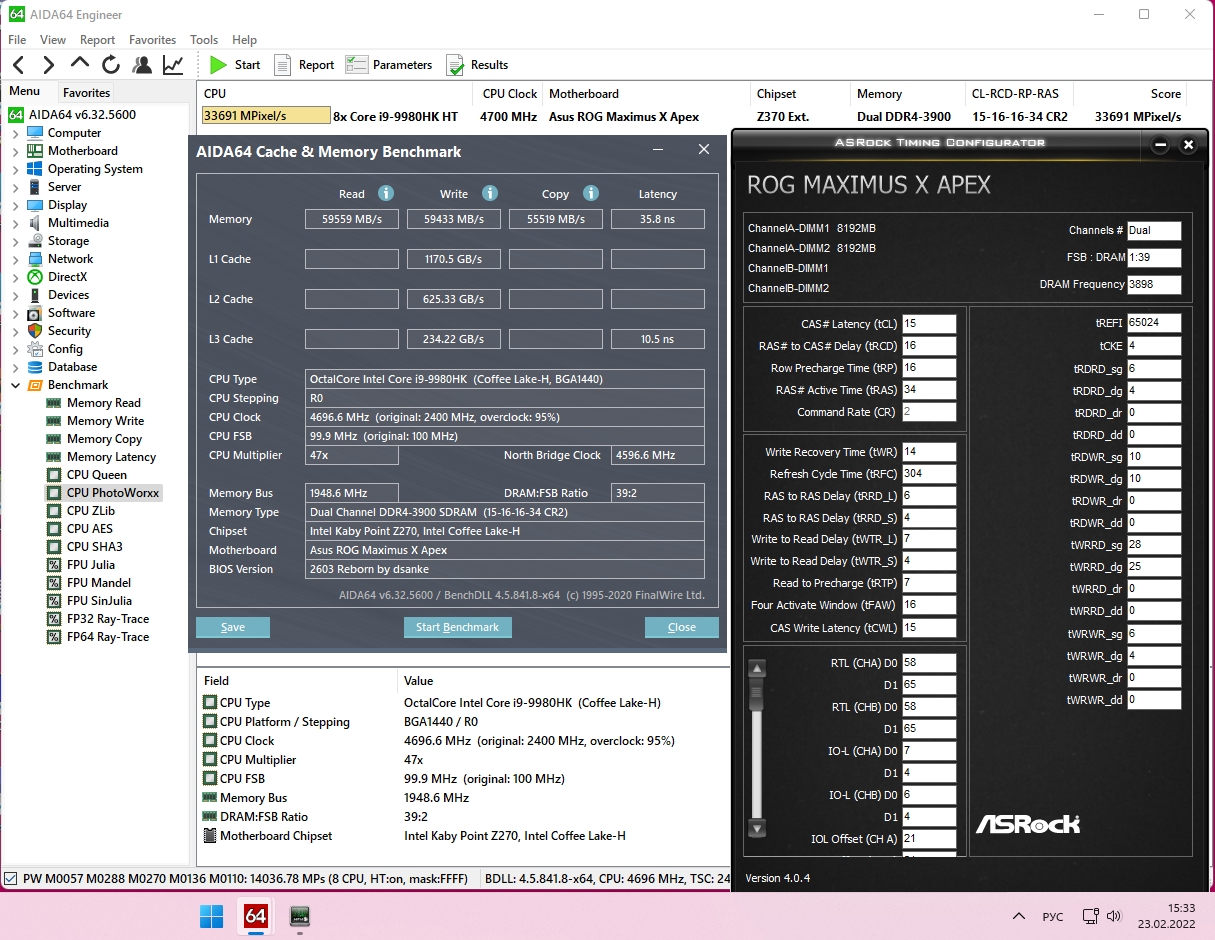This screenshot has height=940, width=1215.
Task: Go up one level with up arrow icon
Action: pyautogui.click(x=80, y=63)
